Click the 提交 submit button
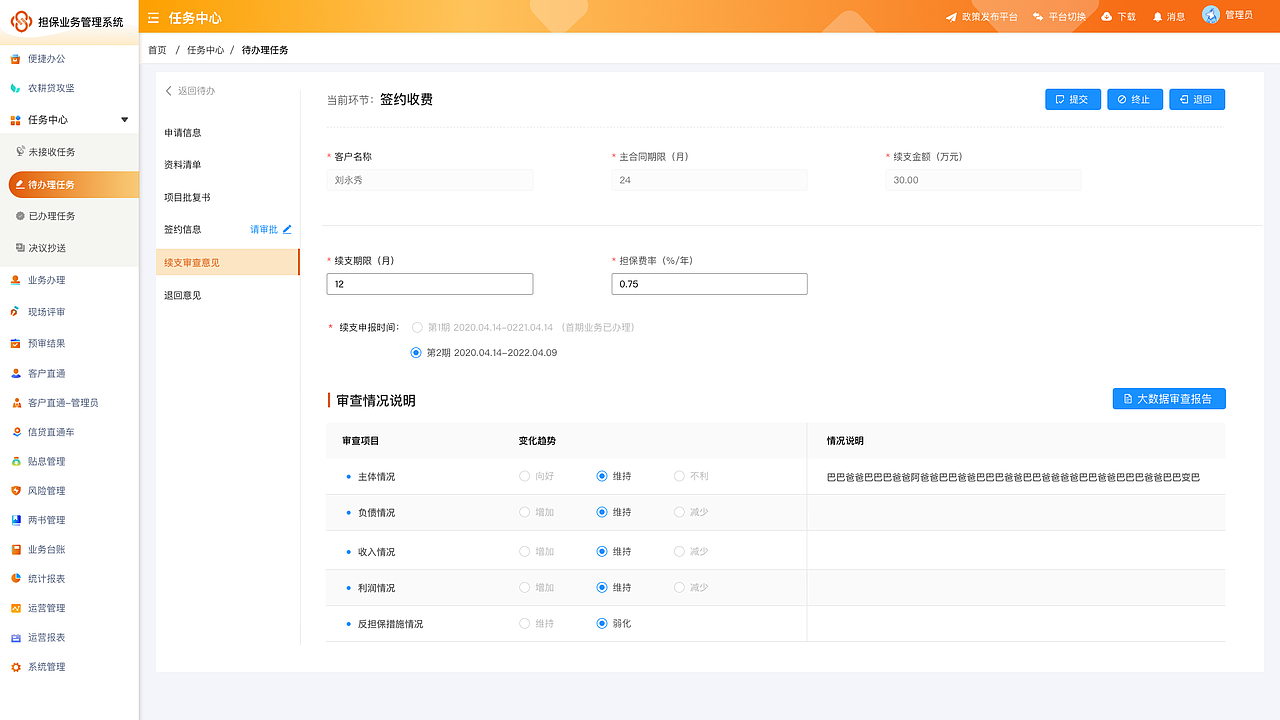This screenshot has width=1280, height=720. [1072, 98]
